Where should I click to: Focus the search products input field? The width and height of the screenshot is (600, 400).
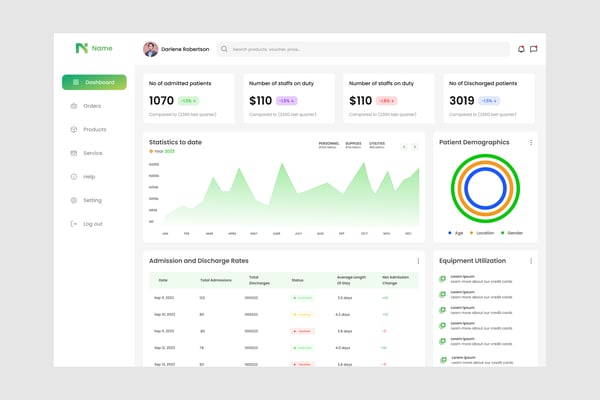tap(363, 49)
